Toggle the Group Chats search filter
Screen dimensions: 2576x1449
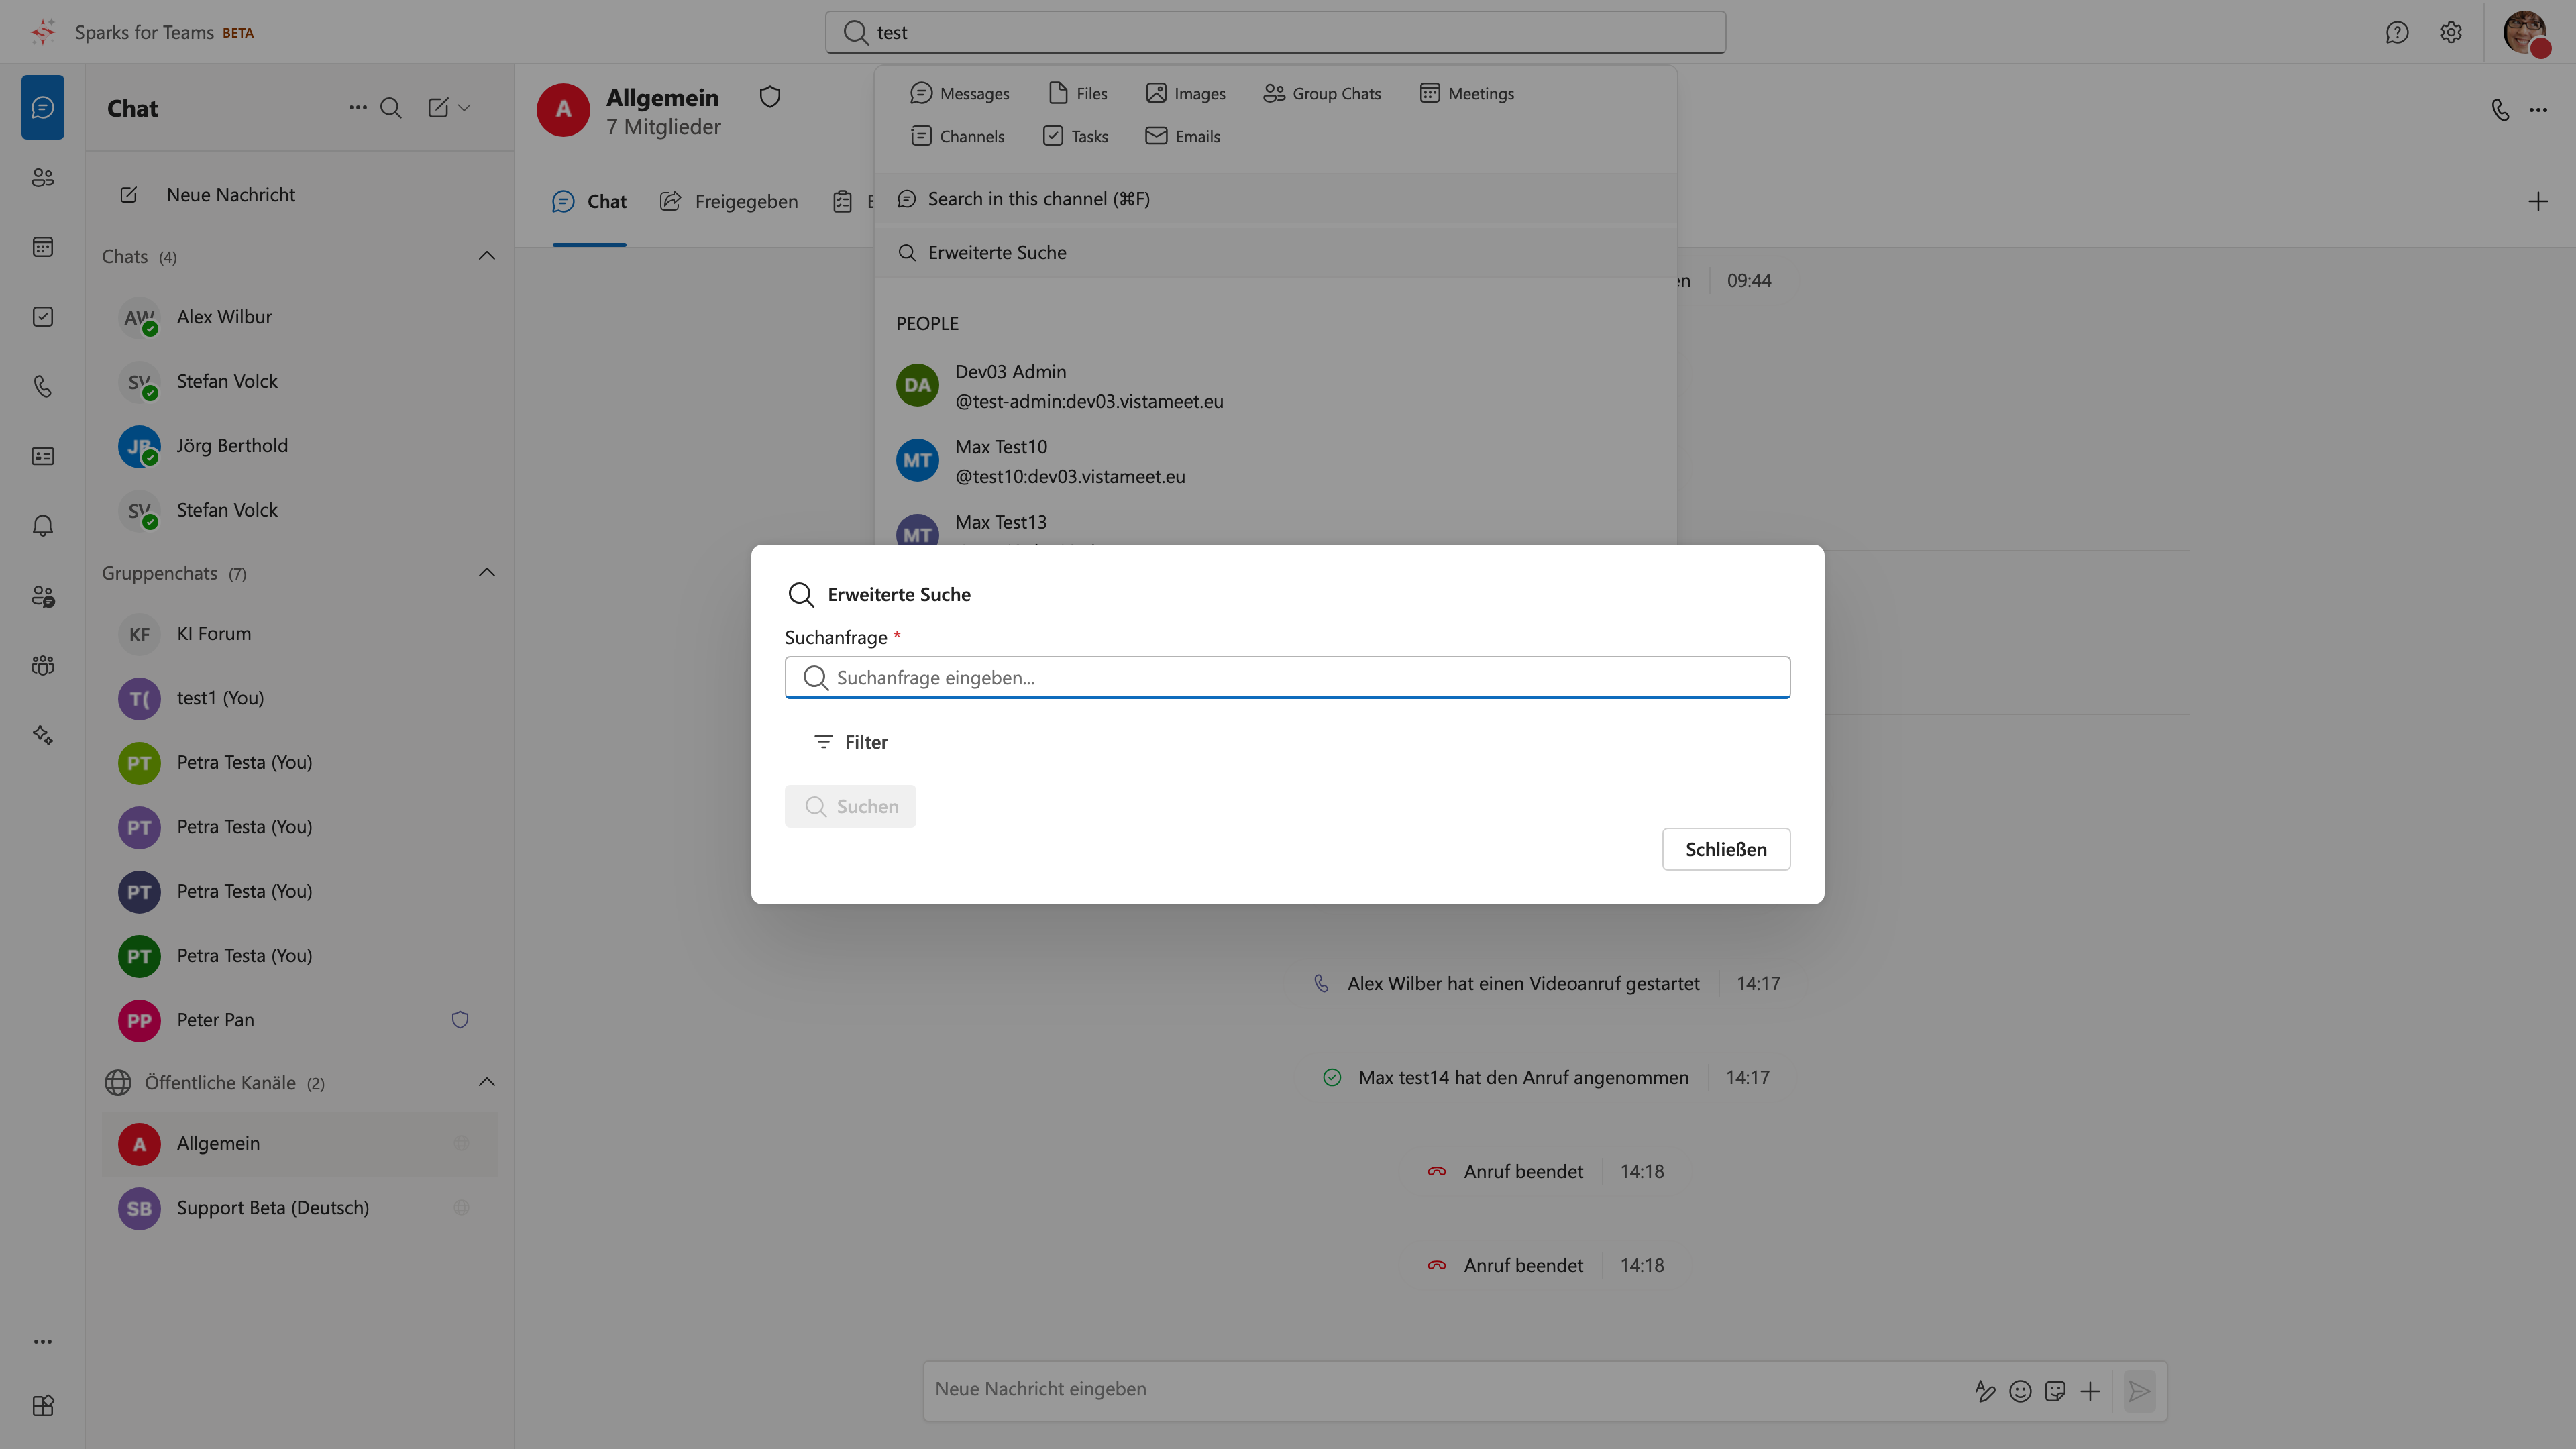(1322, 93)
